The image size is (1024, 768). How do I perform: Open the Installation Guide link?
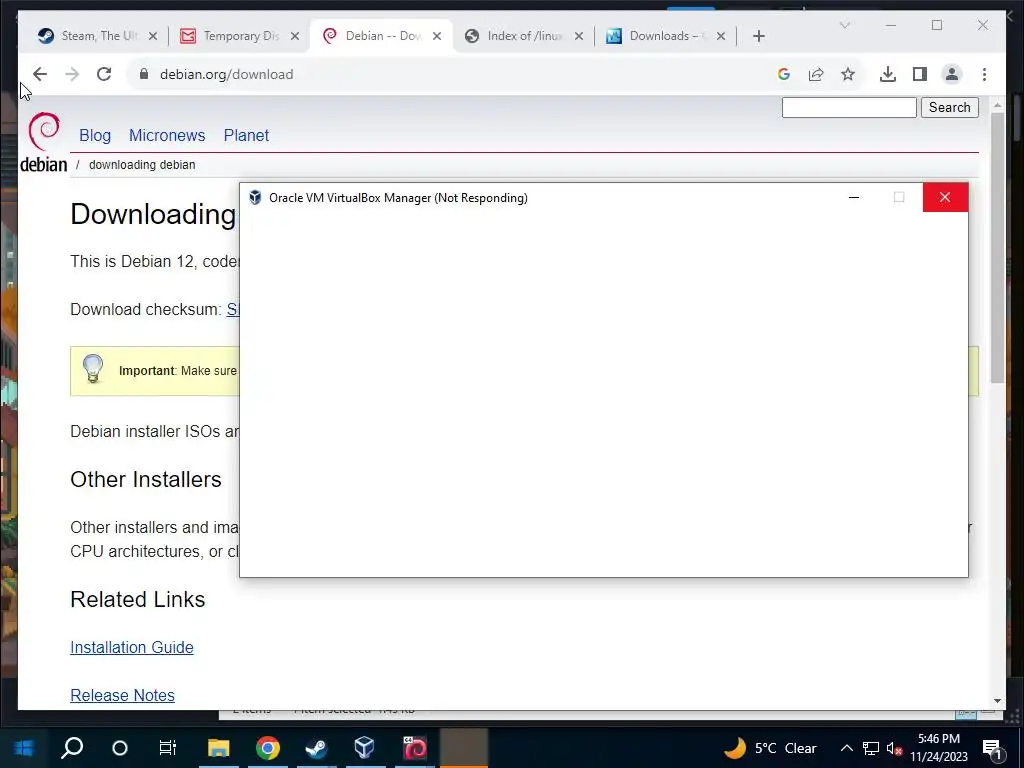[x=132, y=647]
